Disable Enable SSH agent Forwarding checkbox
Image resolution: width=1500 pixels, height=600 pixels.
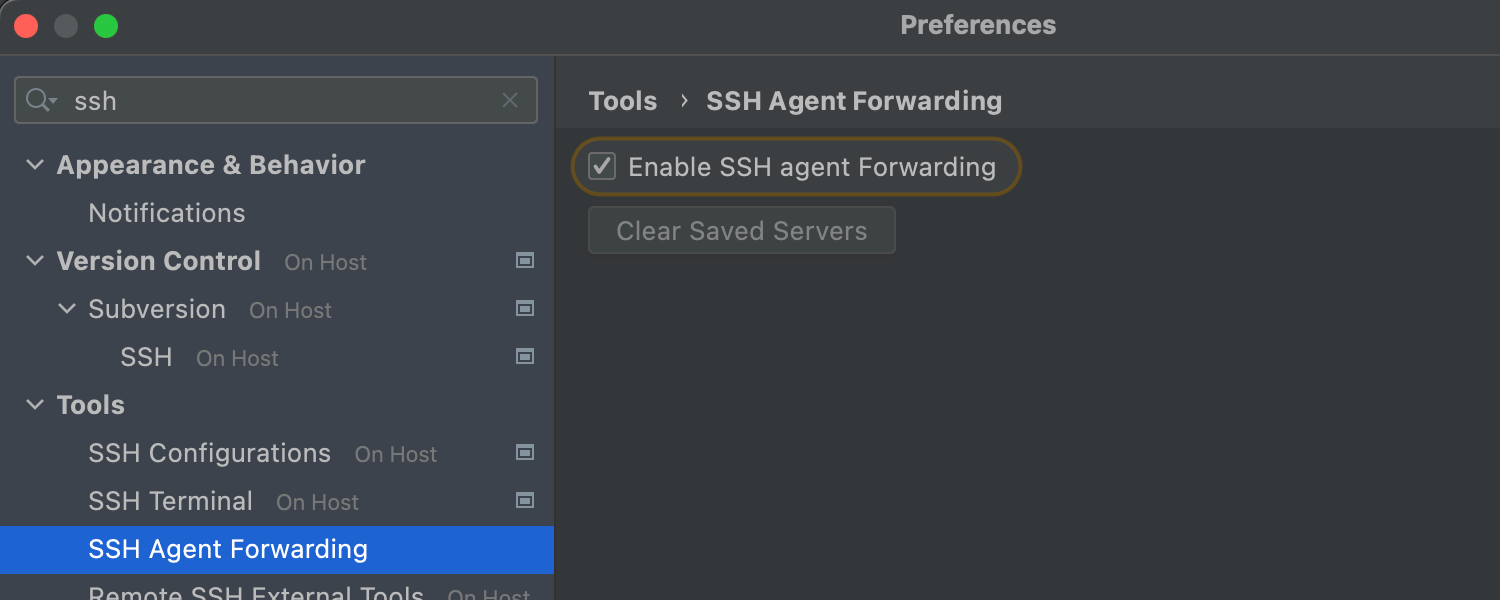point(602,166)
